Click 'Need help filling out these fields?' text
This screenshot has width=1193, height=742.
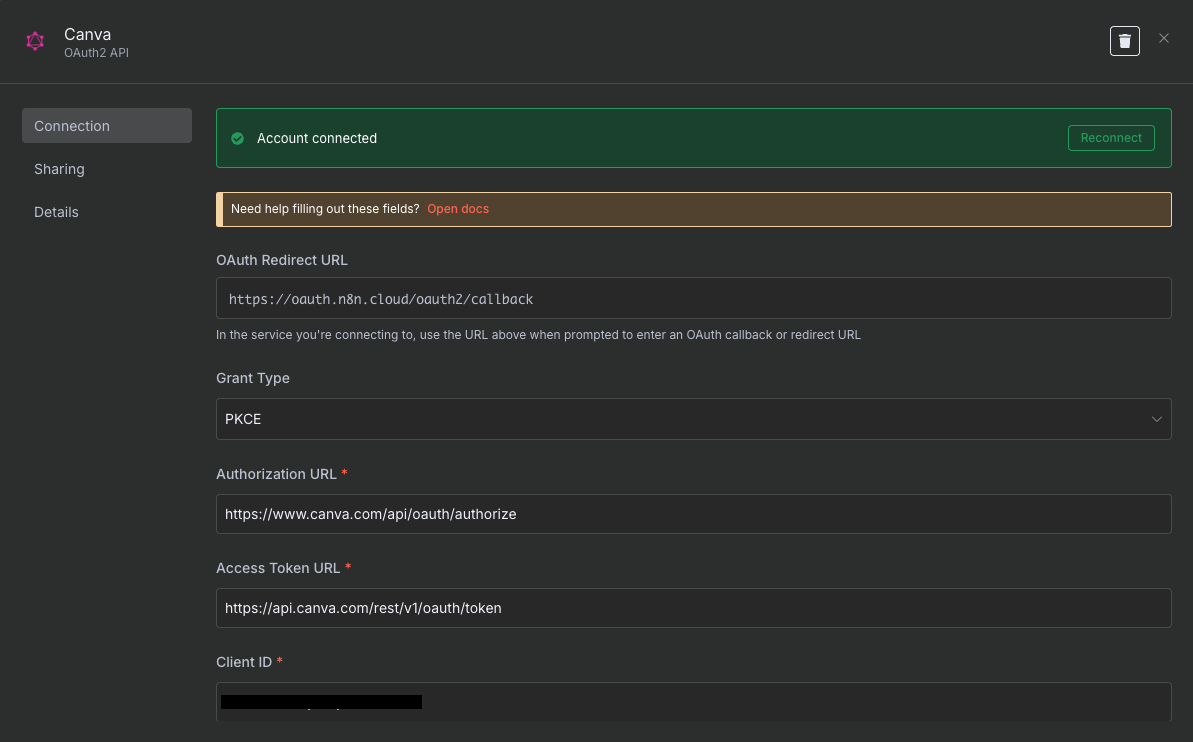325,209
